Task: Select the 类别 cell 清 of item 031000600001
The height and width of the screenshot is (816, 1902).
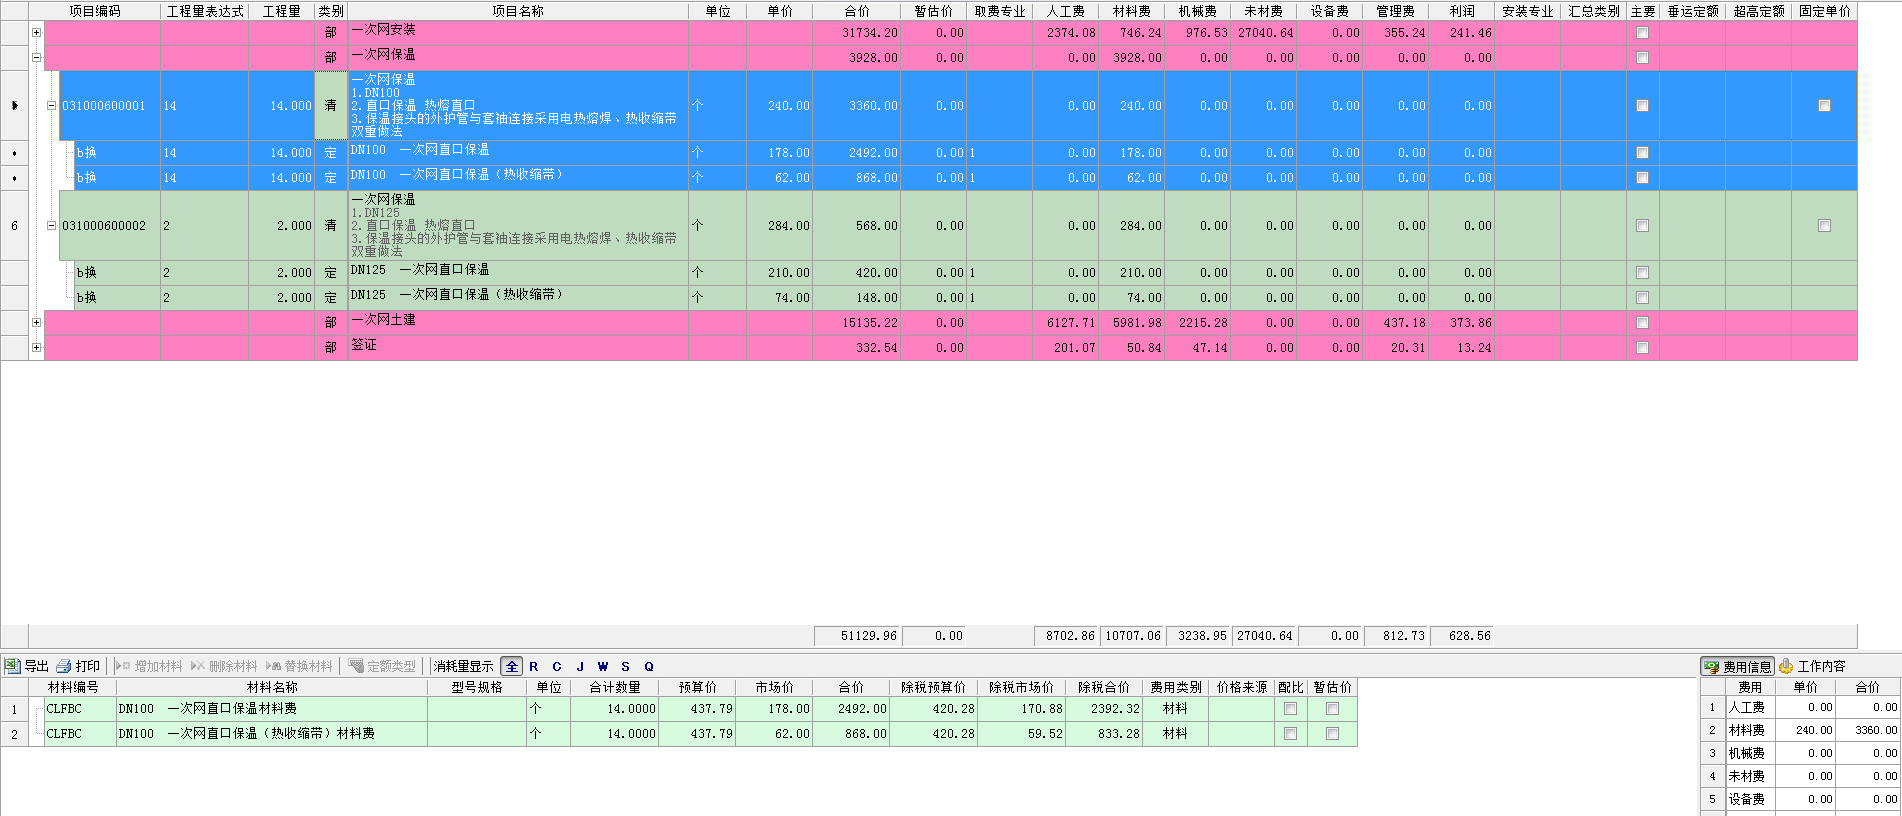Action: (x=331, y=105)
